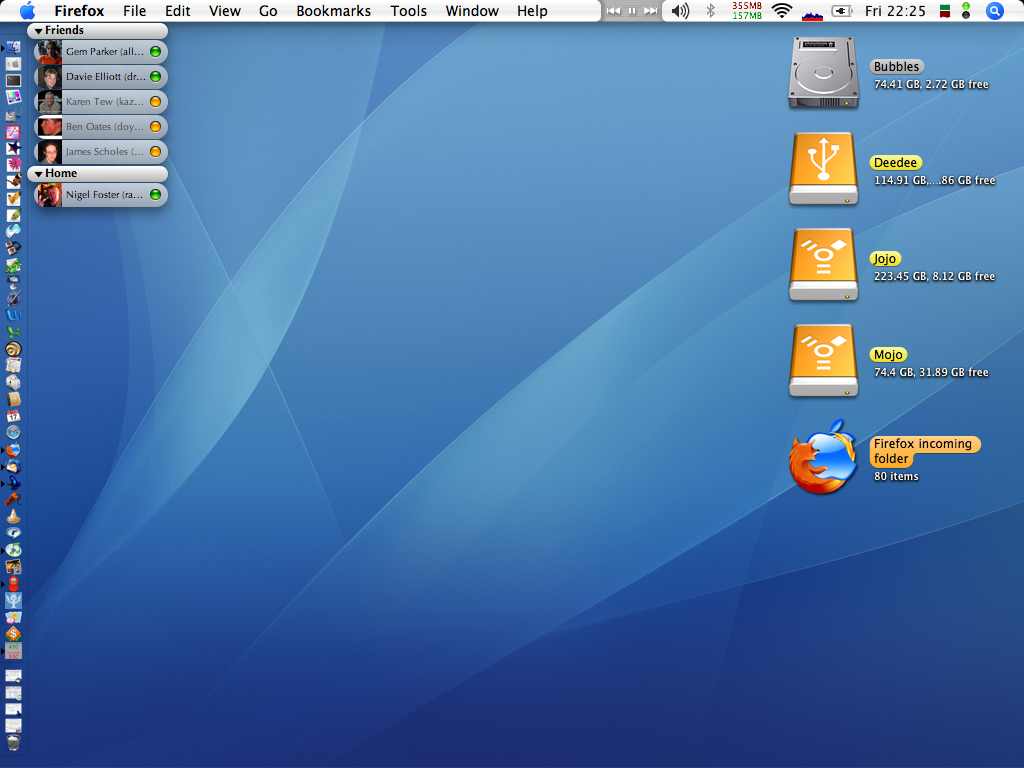Select contact James Scholes

(x=101, y=152)
